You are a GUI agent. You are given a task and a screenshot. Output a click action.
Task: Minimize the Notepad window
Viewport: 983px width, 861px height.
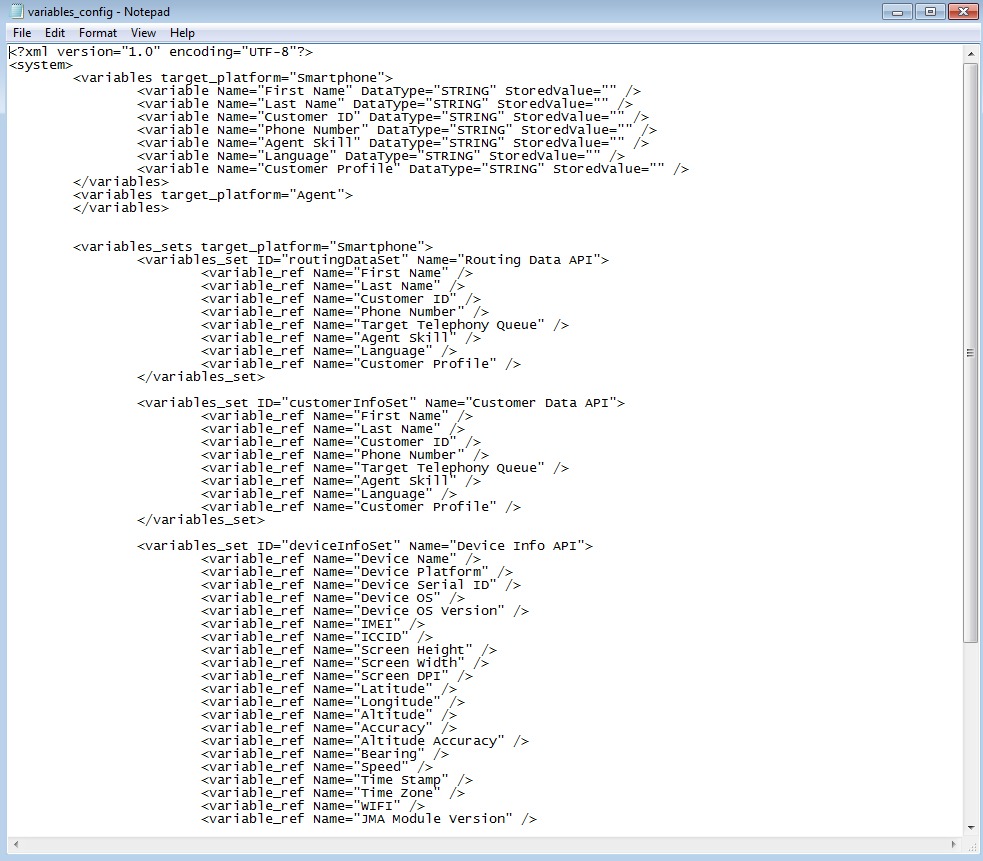click(x=897, y=11)
